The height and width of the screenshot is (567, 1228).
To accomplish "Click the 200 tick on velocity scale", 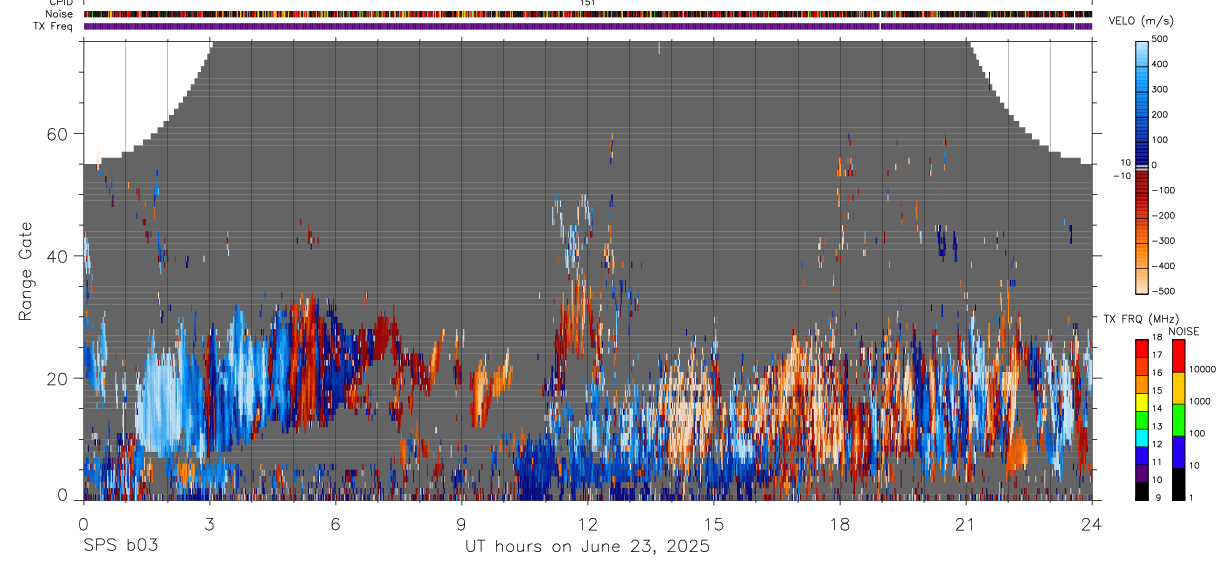I will click(1162, 114).
